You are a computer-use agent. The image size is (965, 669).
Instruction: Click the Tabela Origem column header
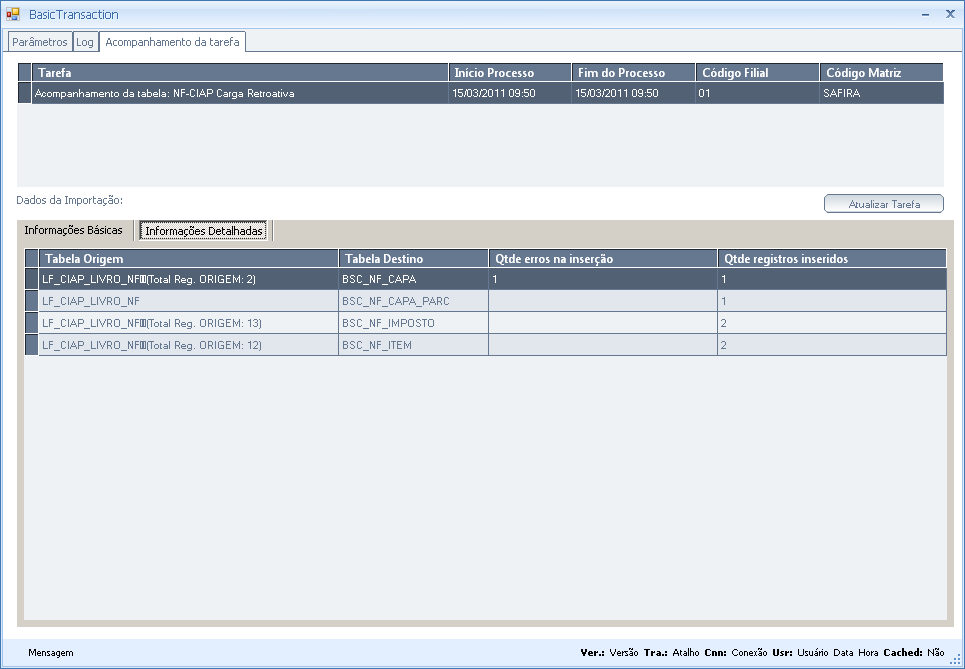click(188, 259)
